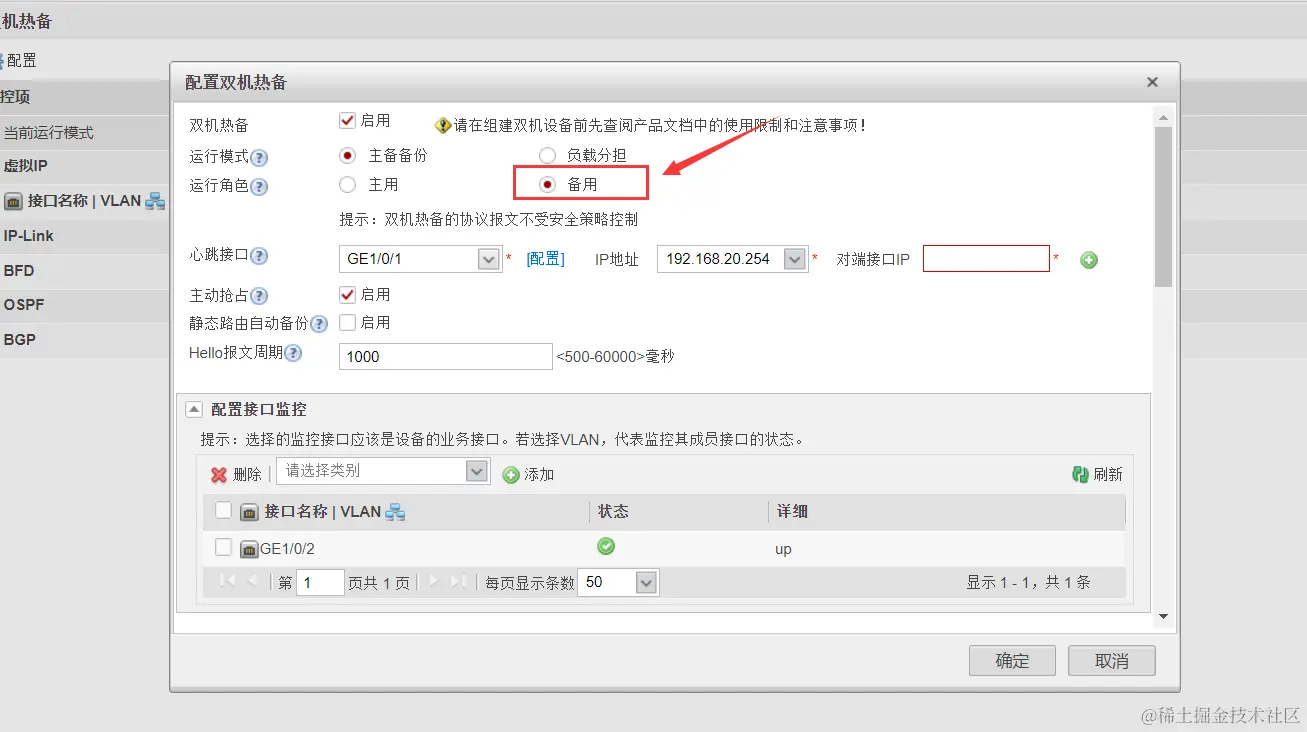Select 主用 role radio button
The width and height of the screenshot is (1307, 732).
pos(348,184)
